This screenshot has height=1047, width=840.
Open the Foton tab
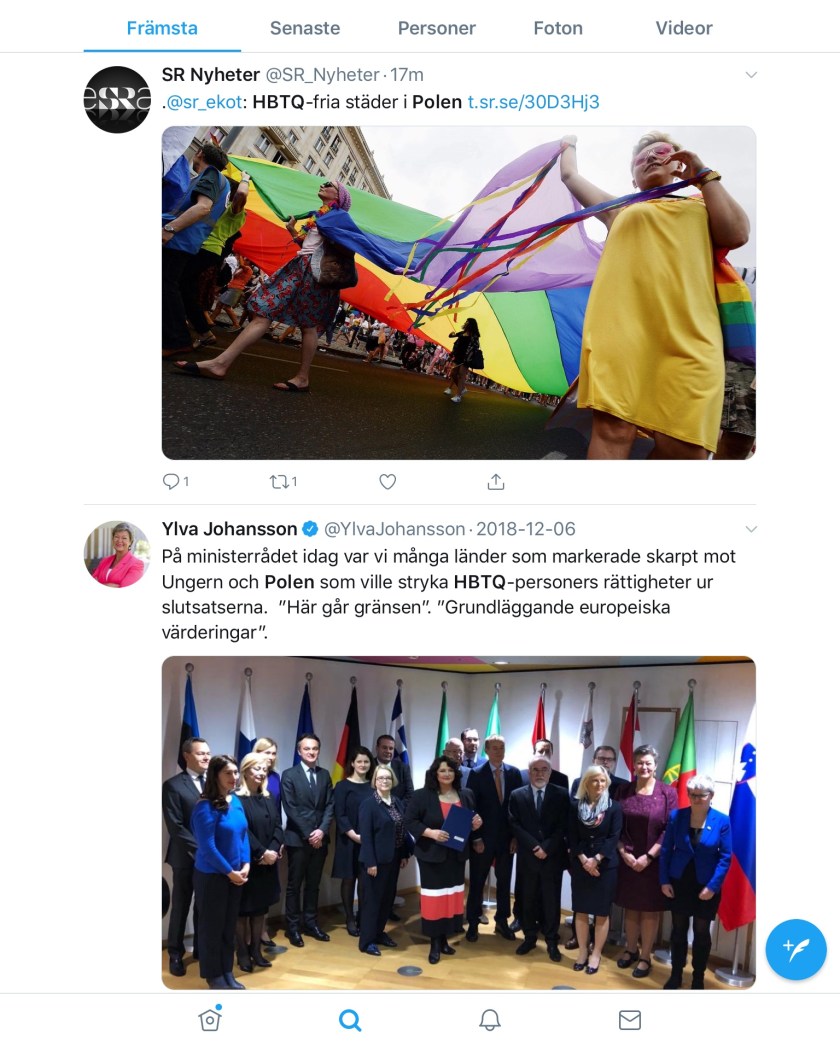tap(558, 28)
